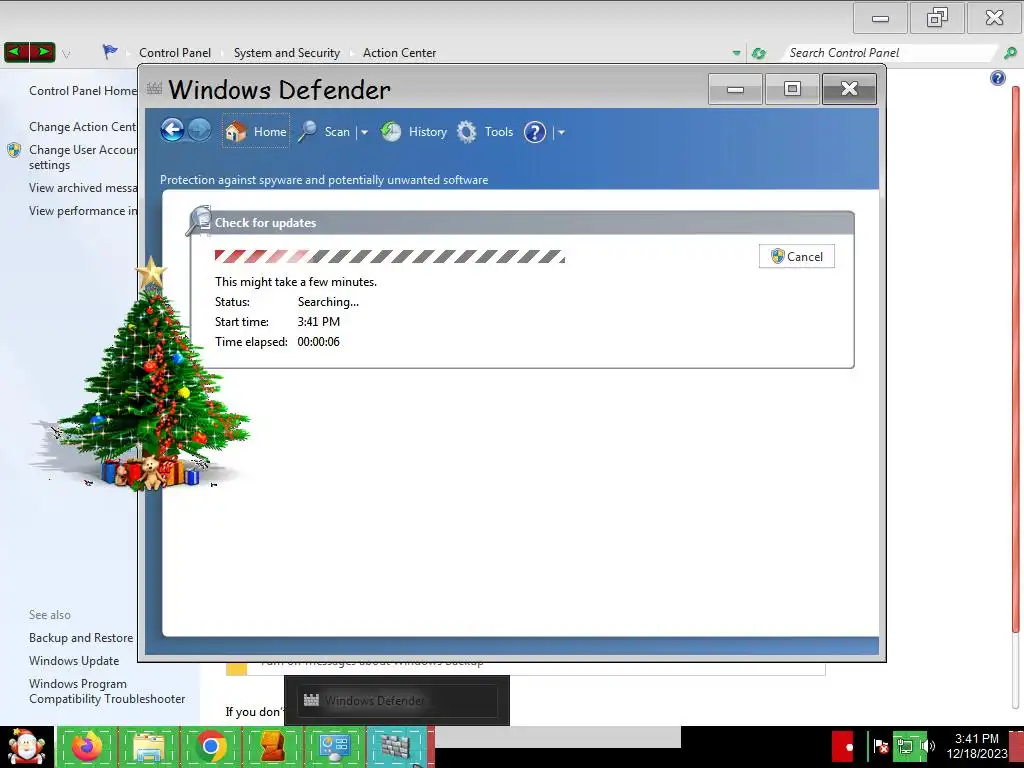
Task: Click the Defender help question mark icon
Action: [534, 132]
